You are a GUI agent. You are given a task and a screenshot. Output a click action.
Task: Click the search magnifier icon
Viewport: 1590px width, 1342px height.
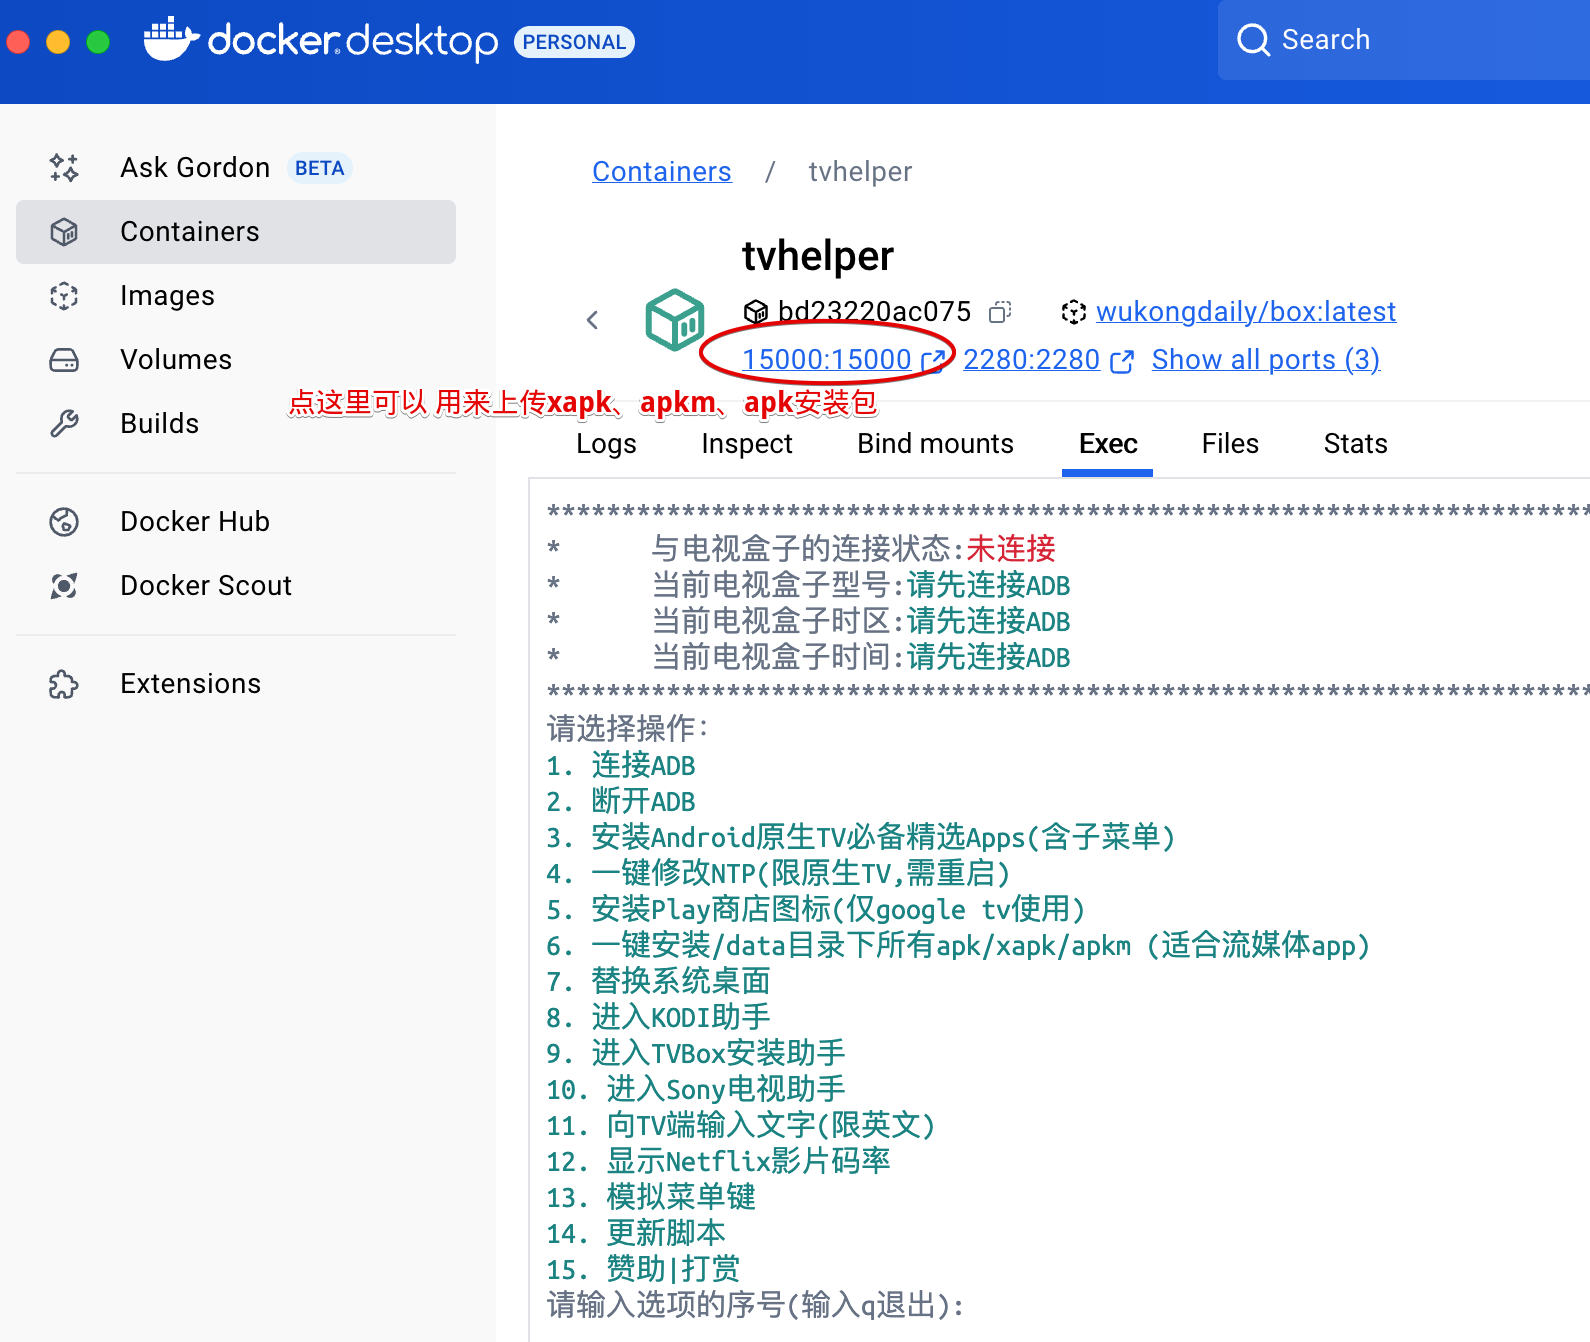click(1253, 40)
